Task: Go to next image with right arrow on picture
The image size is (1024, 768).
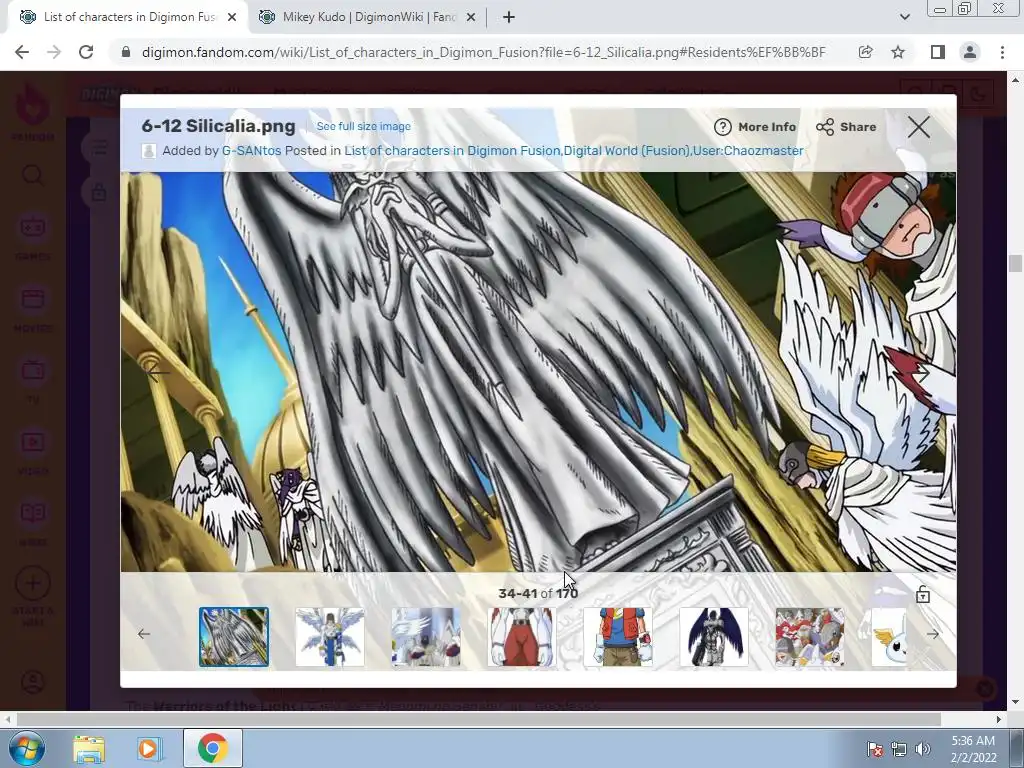Action: pos(922,372)
